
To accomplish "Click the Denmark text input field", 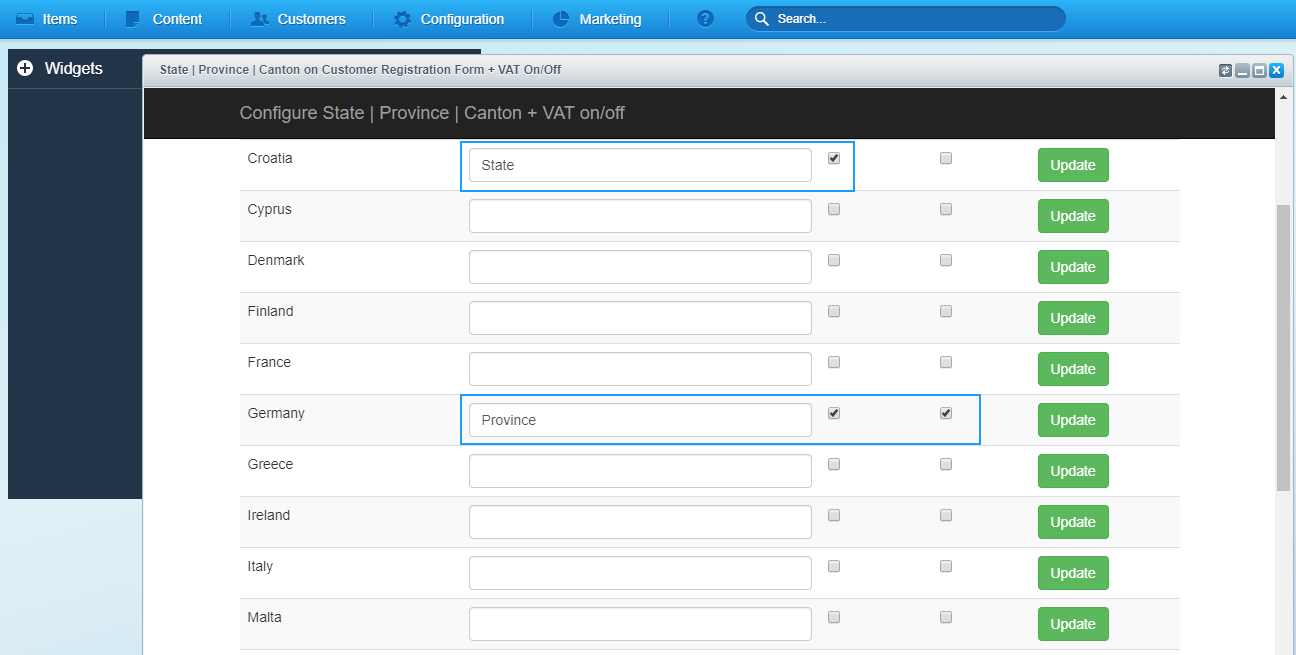I will tap(640, 267).
